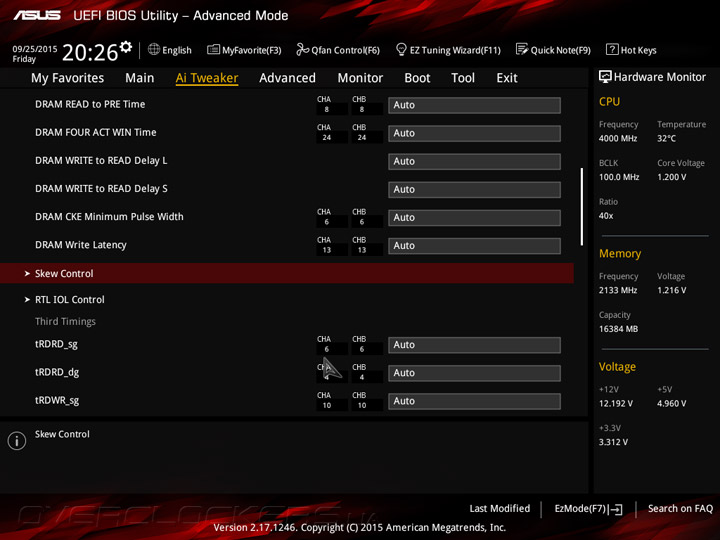720x540 pixels.
Task: Open DRAM READ to PRE Time Auto field
Action: tap(474, 105)
